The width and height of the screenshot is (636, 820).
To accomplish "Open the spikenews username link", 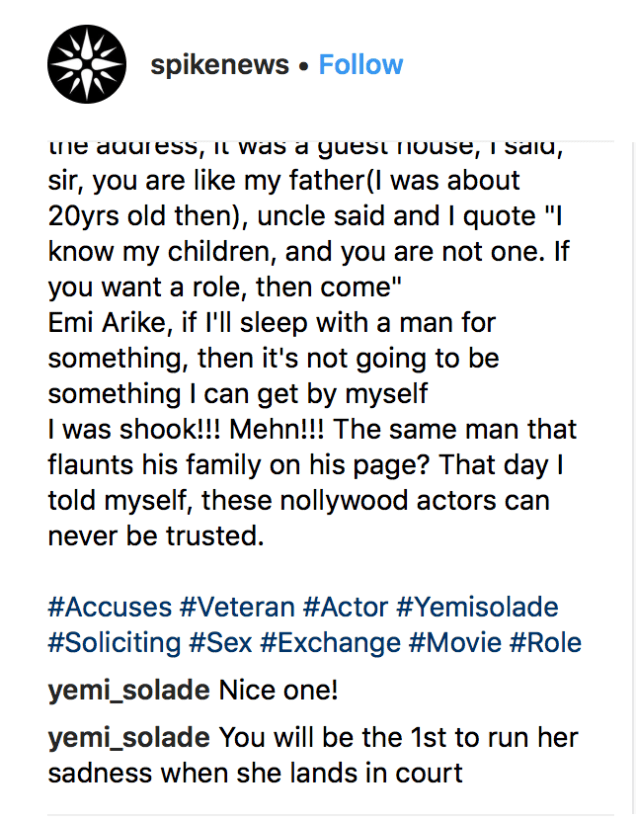I will (x=219, y=65).
